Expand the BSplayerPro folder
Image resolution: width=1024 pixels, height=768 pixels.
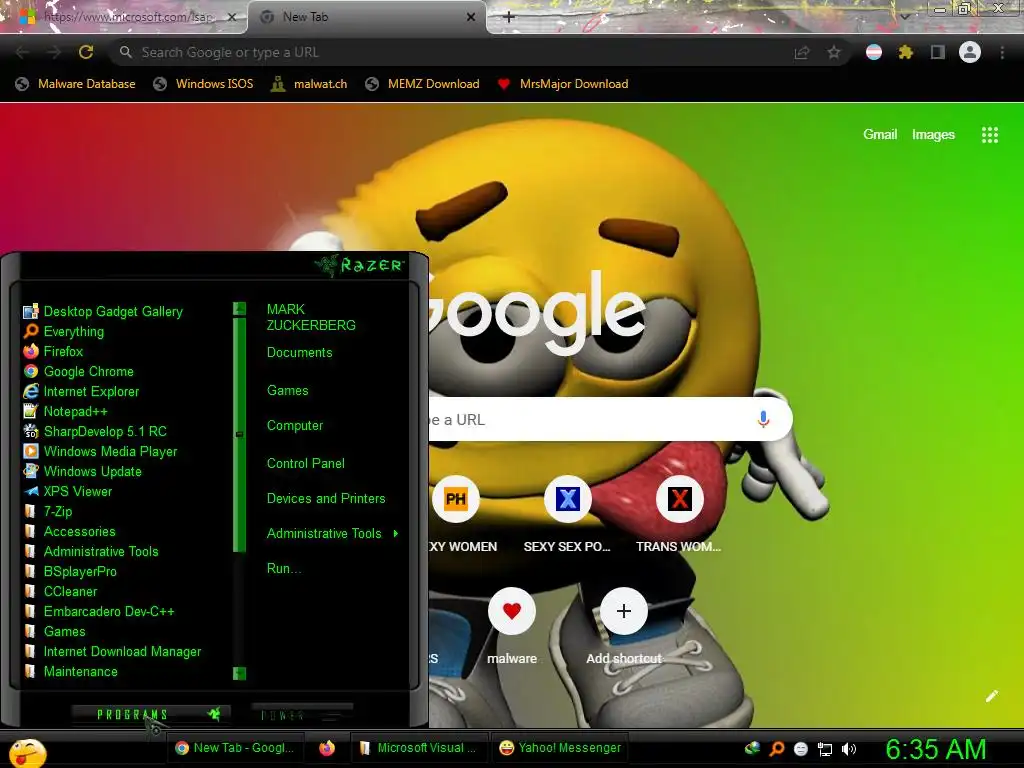tap(70, 571)
